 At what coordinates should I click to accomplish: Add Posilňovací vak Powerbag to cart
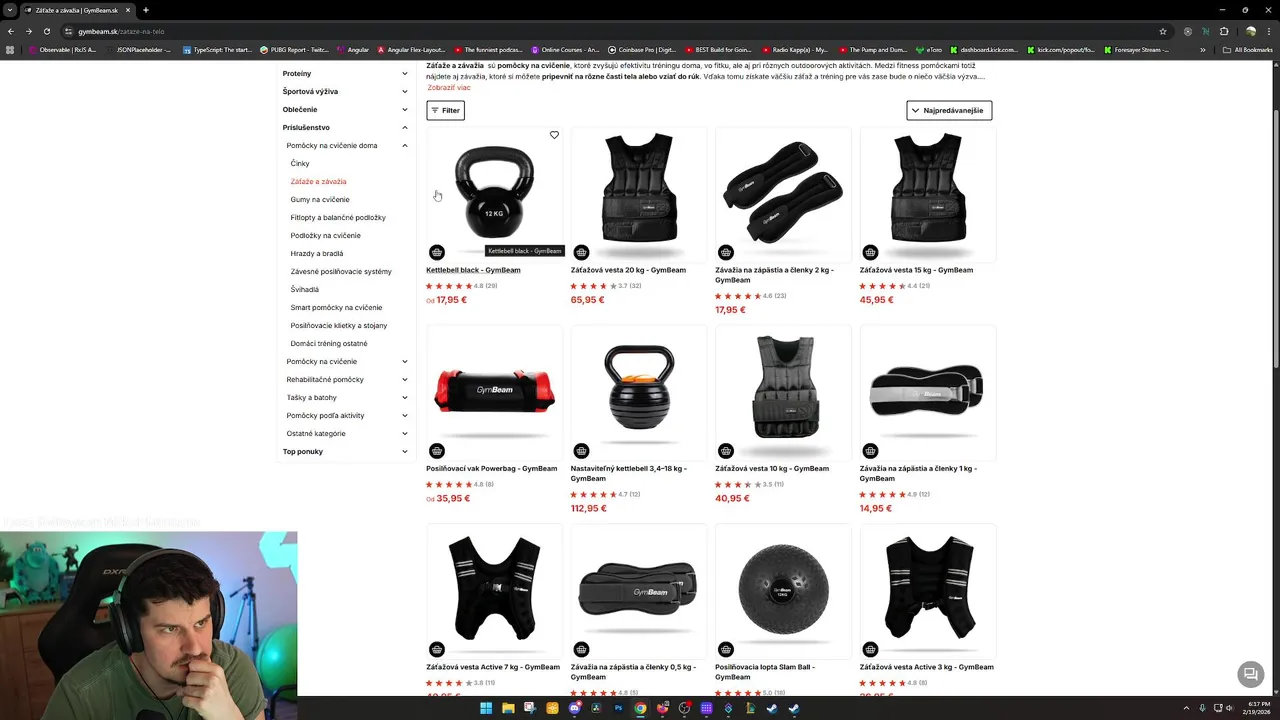point(437,451)
